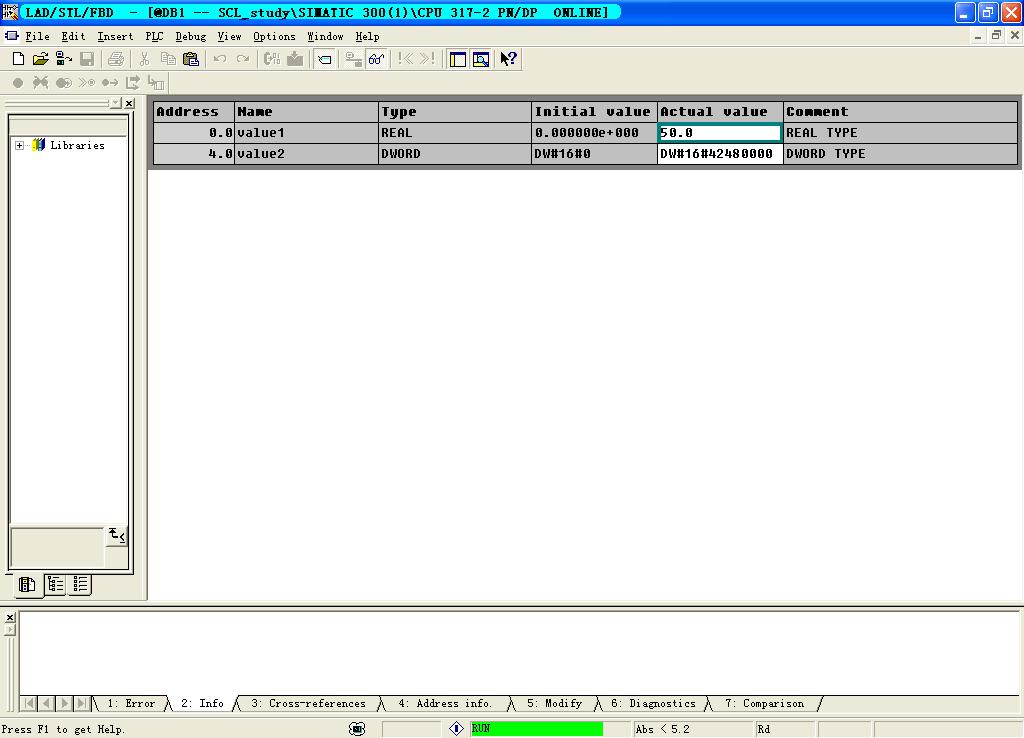Click the online connection toolbar icon
The width and height of the screenshot is (1024, 738).
click(x=353, y=59)
